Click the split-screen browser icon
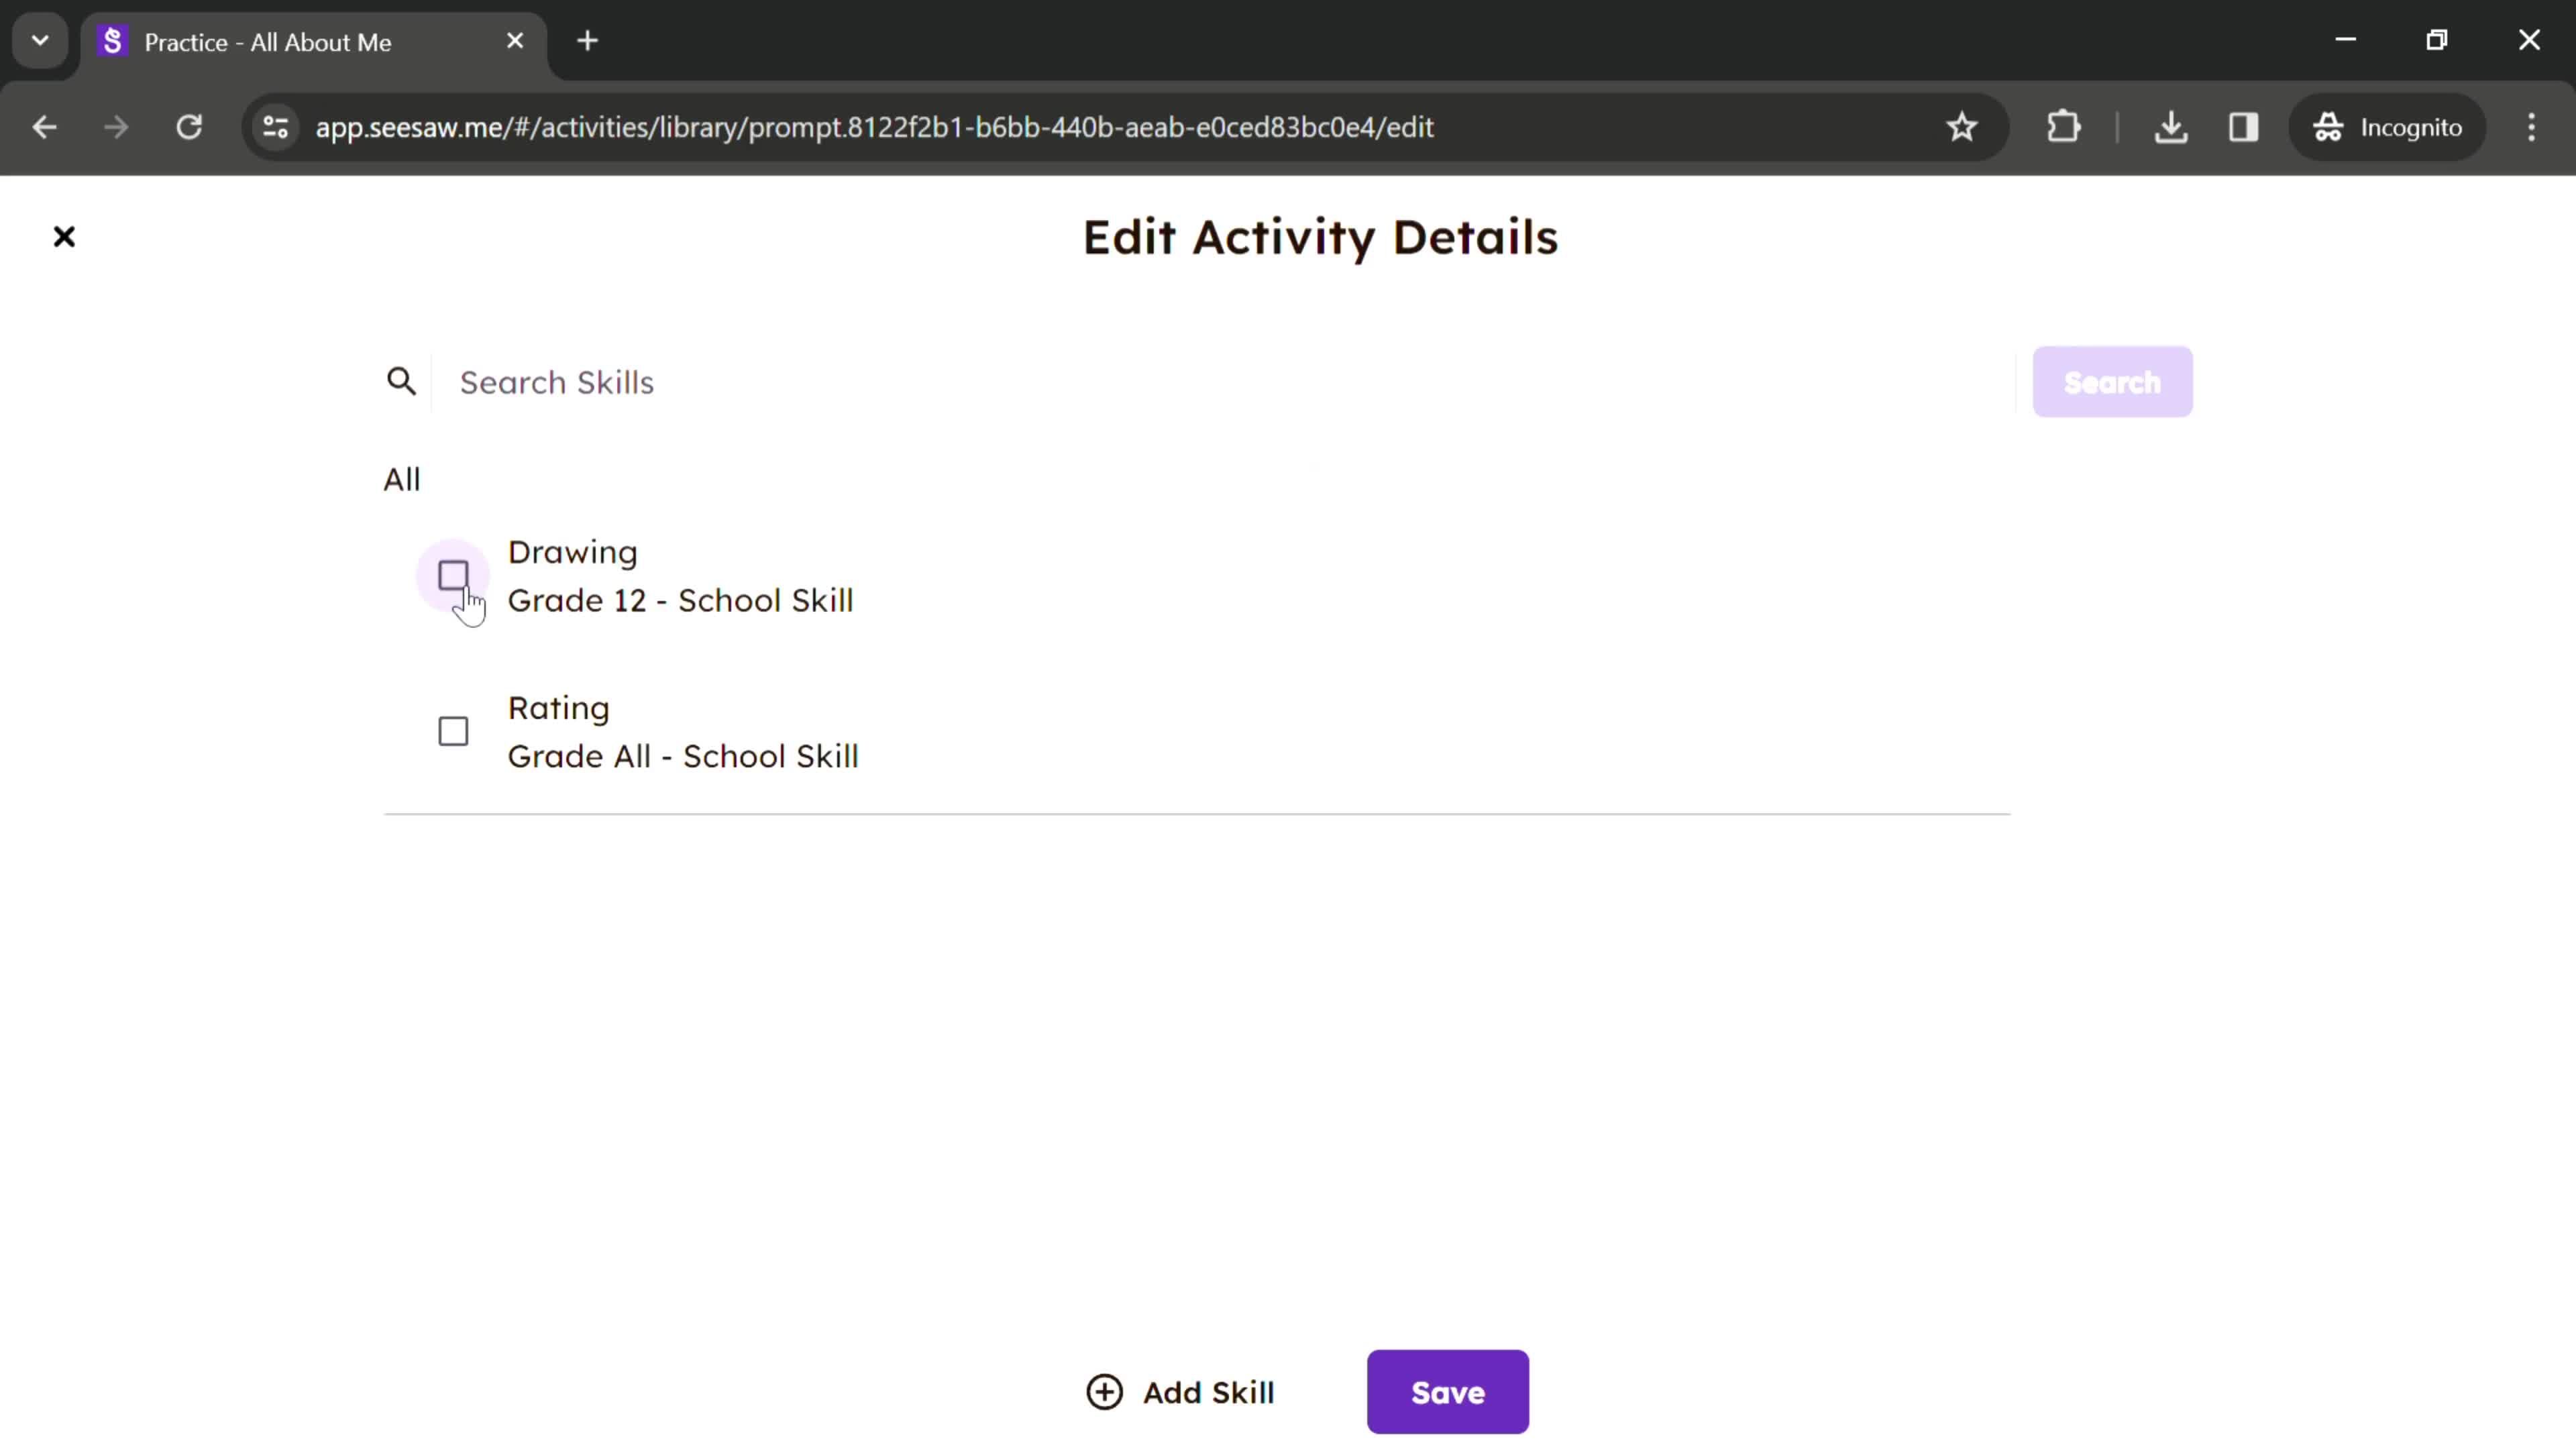Viewport: 2576px width, 1449px height. click(2243, 125)
